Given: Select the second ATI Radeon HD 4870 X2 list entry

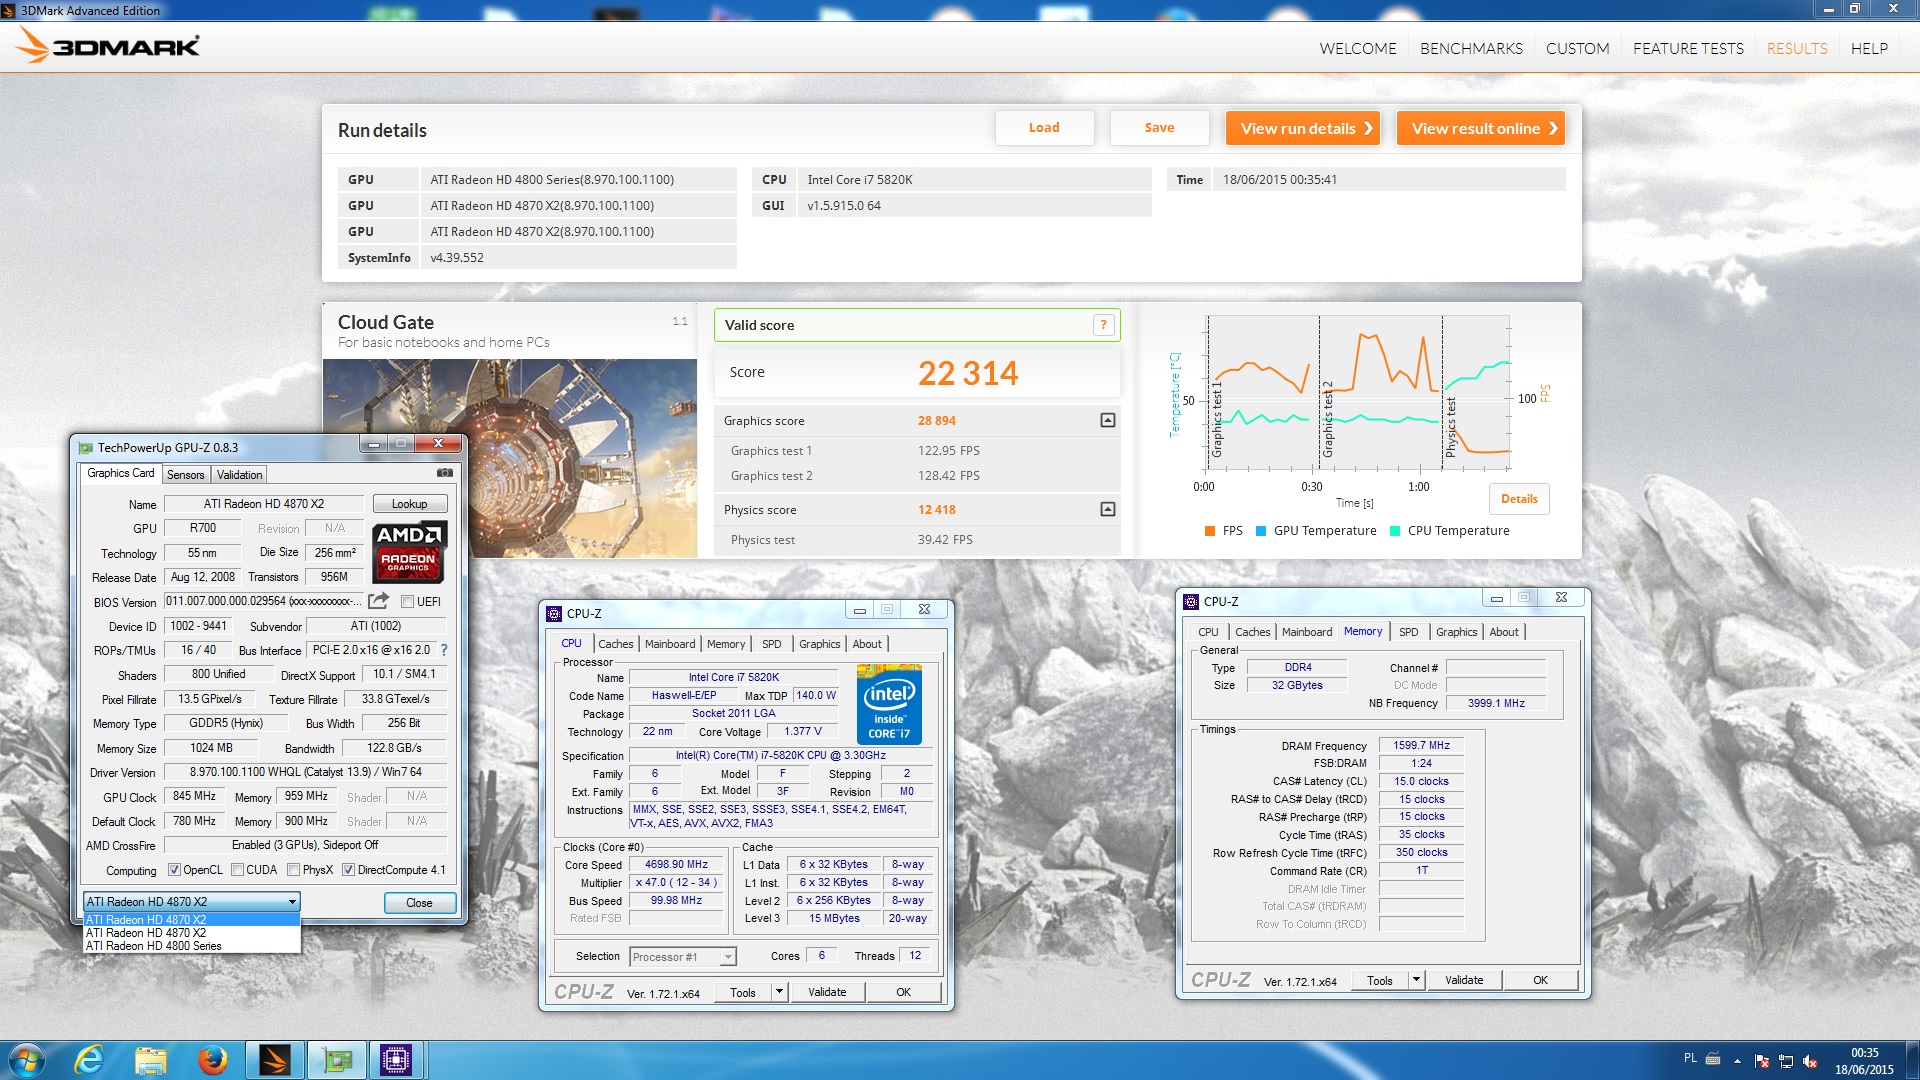Looking at the screenshot, I should click(192, 933).
